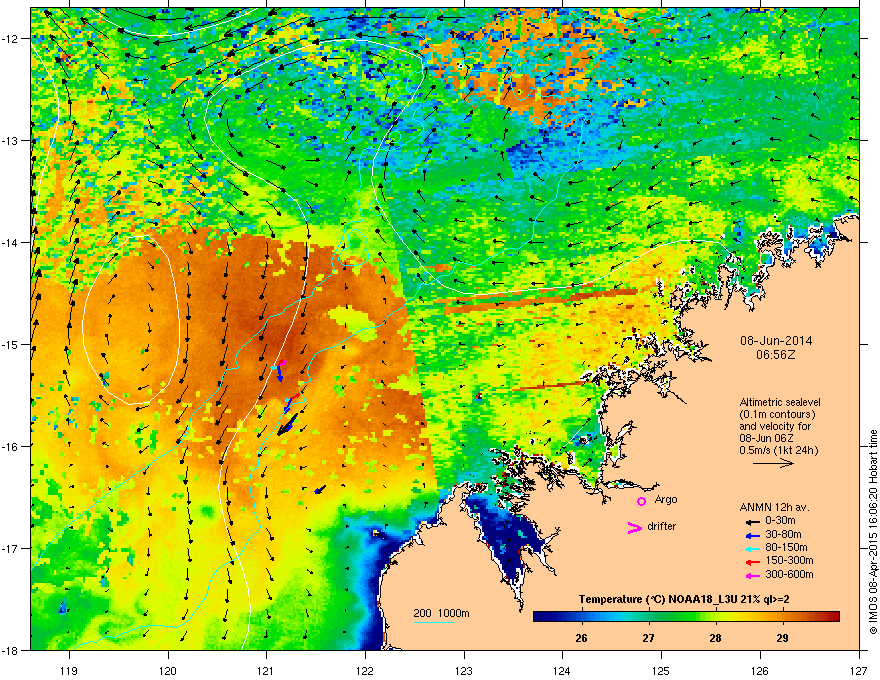
Task: Click the 'Argo' legend label
Action: (x=666, y=499)
